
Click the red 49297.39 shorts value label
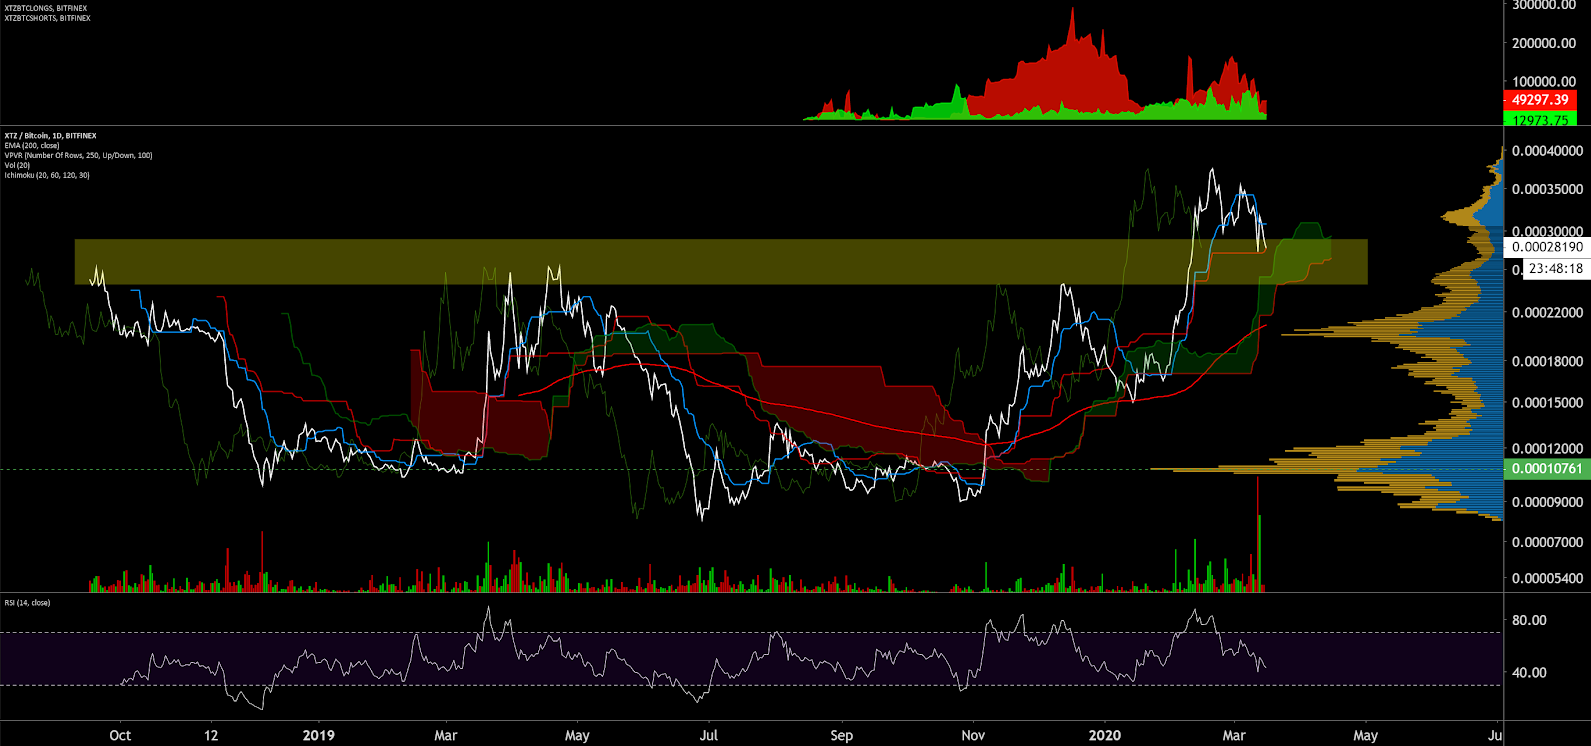pos(1540,100)
